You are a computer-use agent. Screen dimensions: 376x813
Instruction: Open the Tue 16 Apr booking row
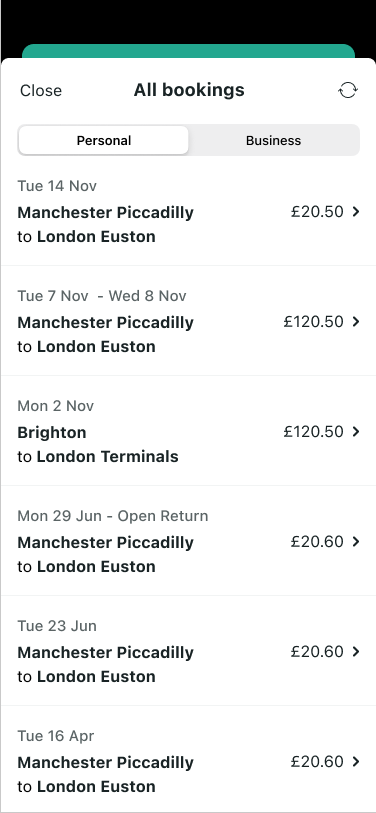point(188,759)
